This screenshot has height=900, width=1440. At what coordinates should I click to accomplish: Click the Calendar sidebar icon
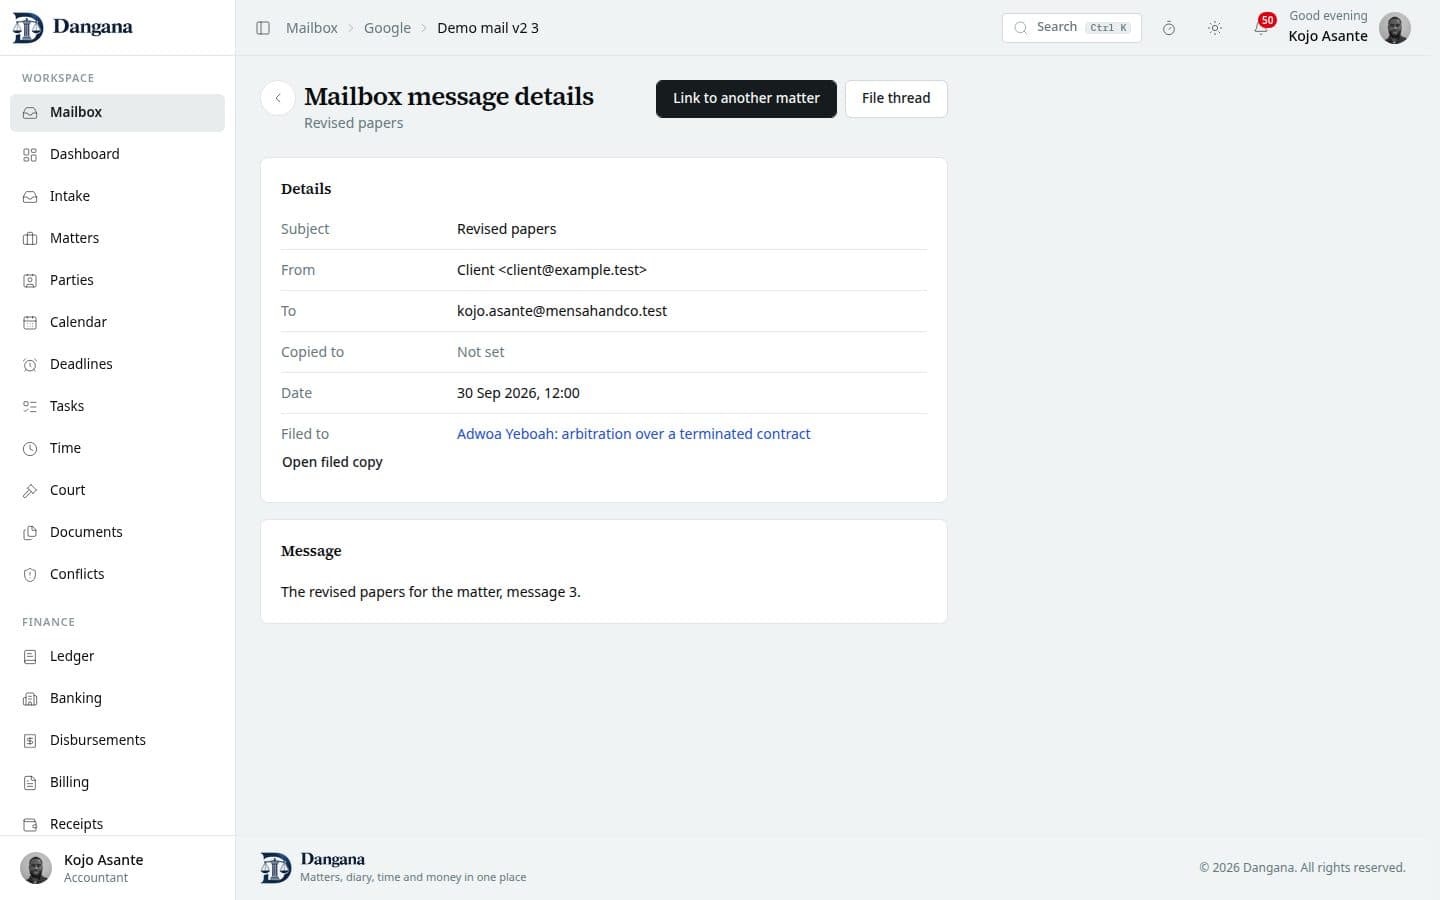click(30, 322)
